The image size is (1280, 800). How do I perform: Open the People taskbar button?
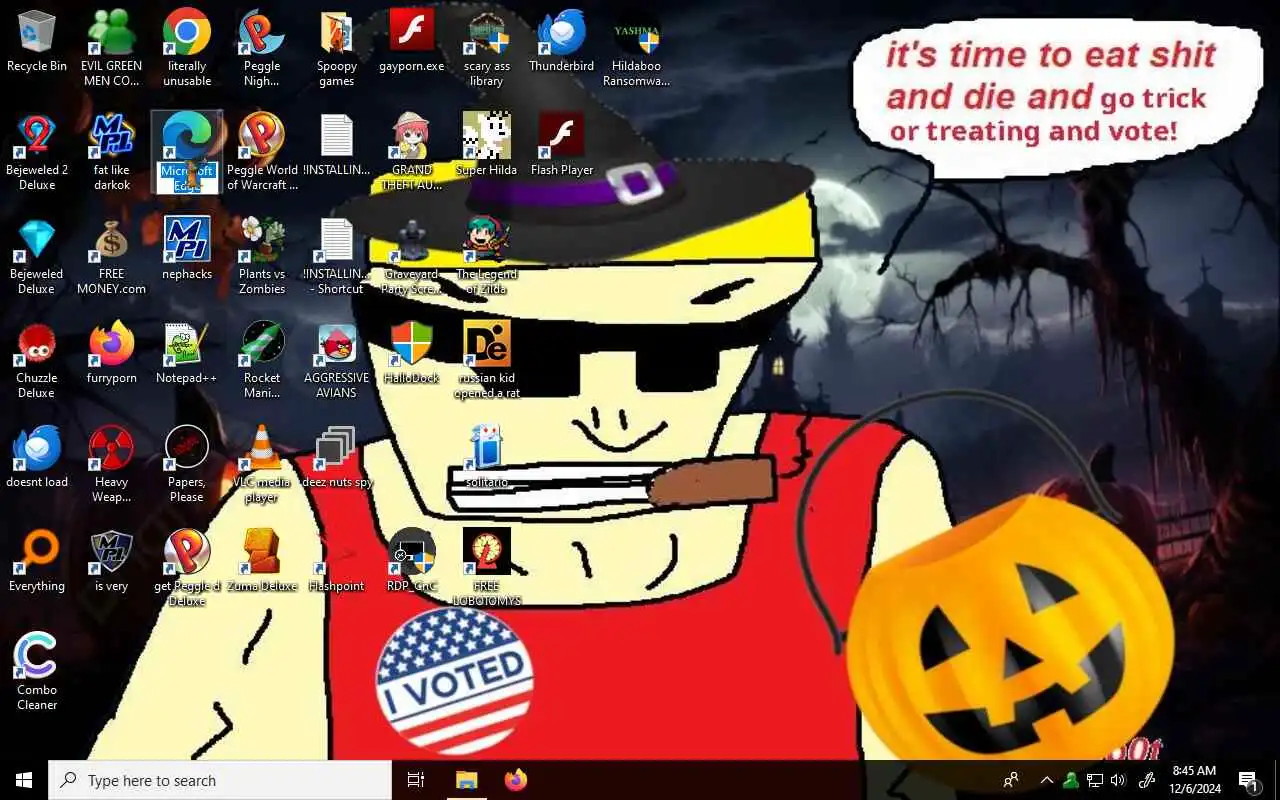click(1011, 780)
